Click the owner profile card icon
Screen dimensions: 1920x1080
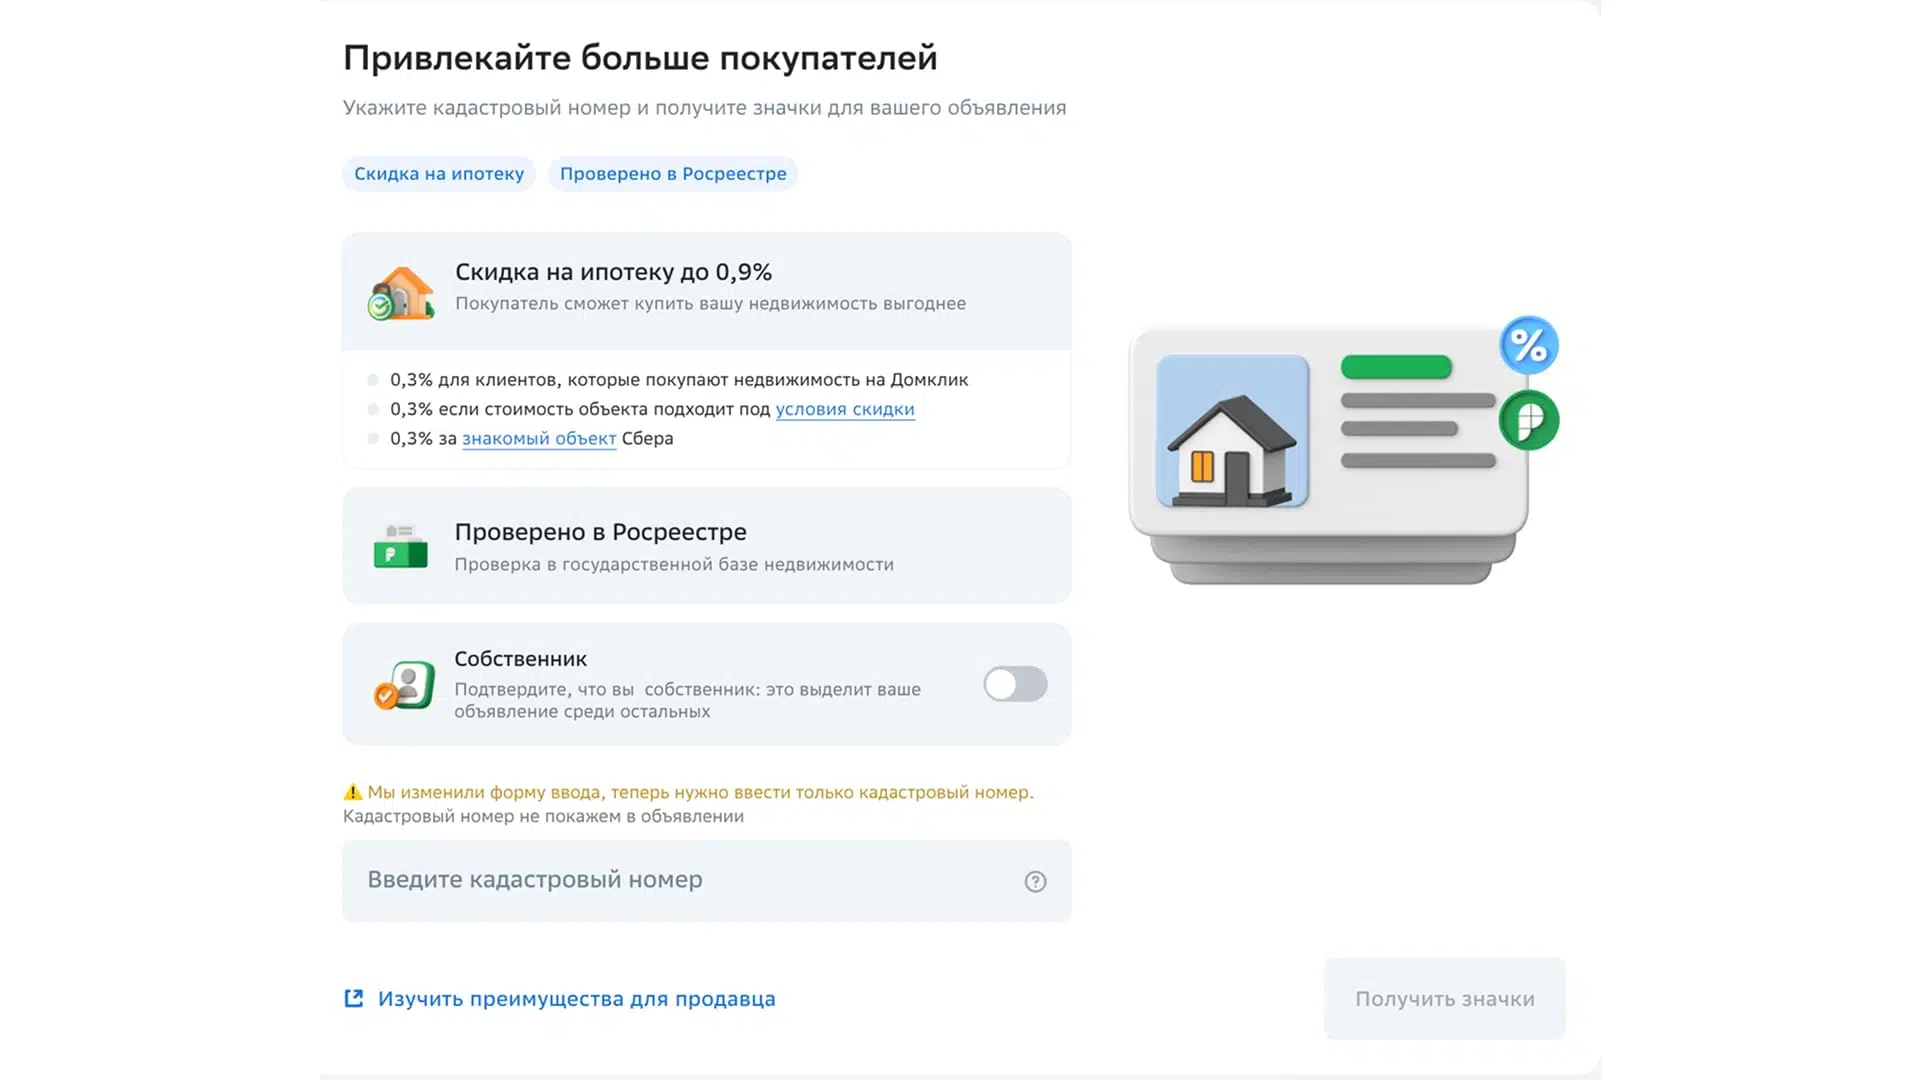tap(405, 685)
